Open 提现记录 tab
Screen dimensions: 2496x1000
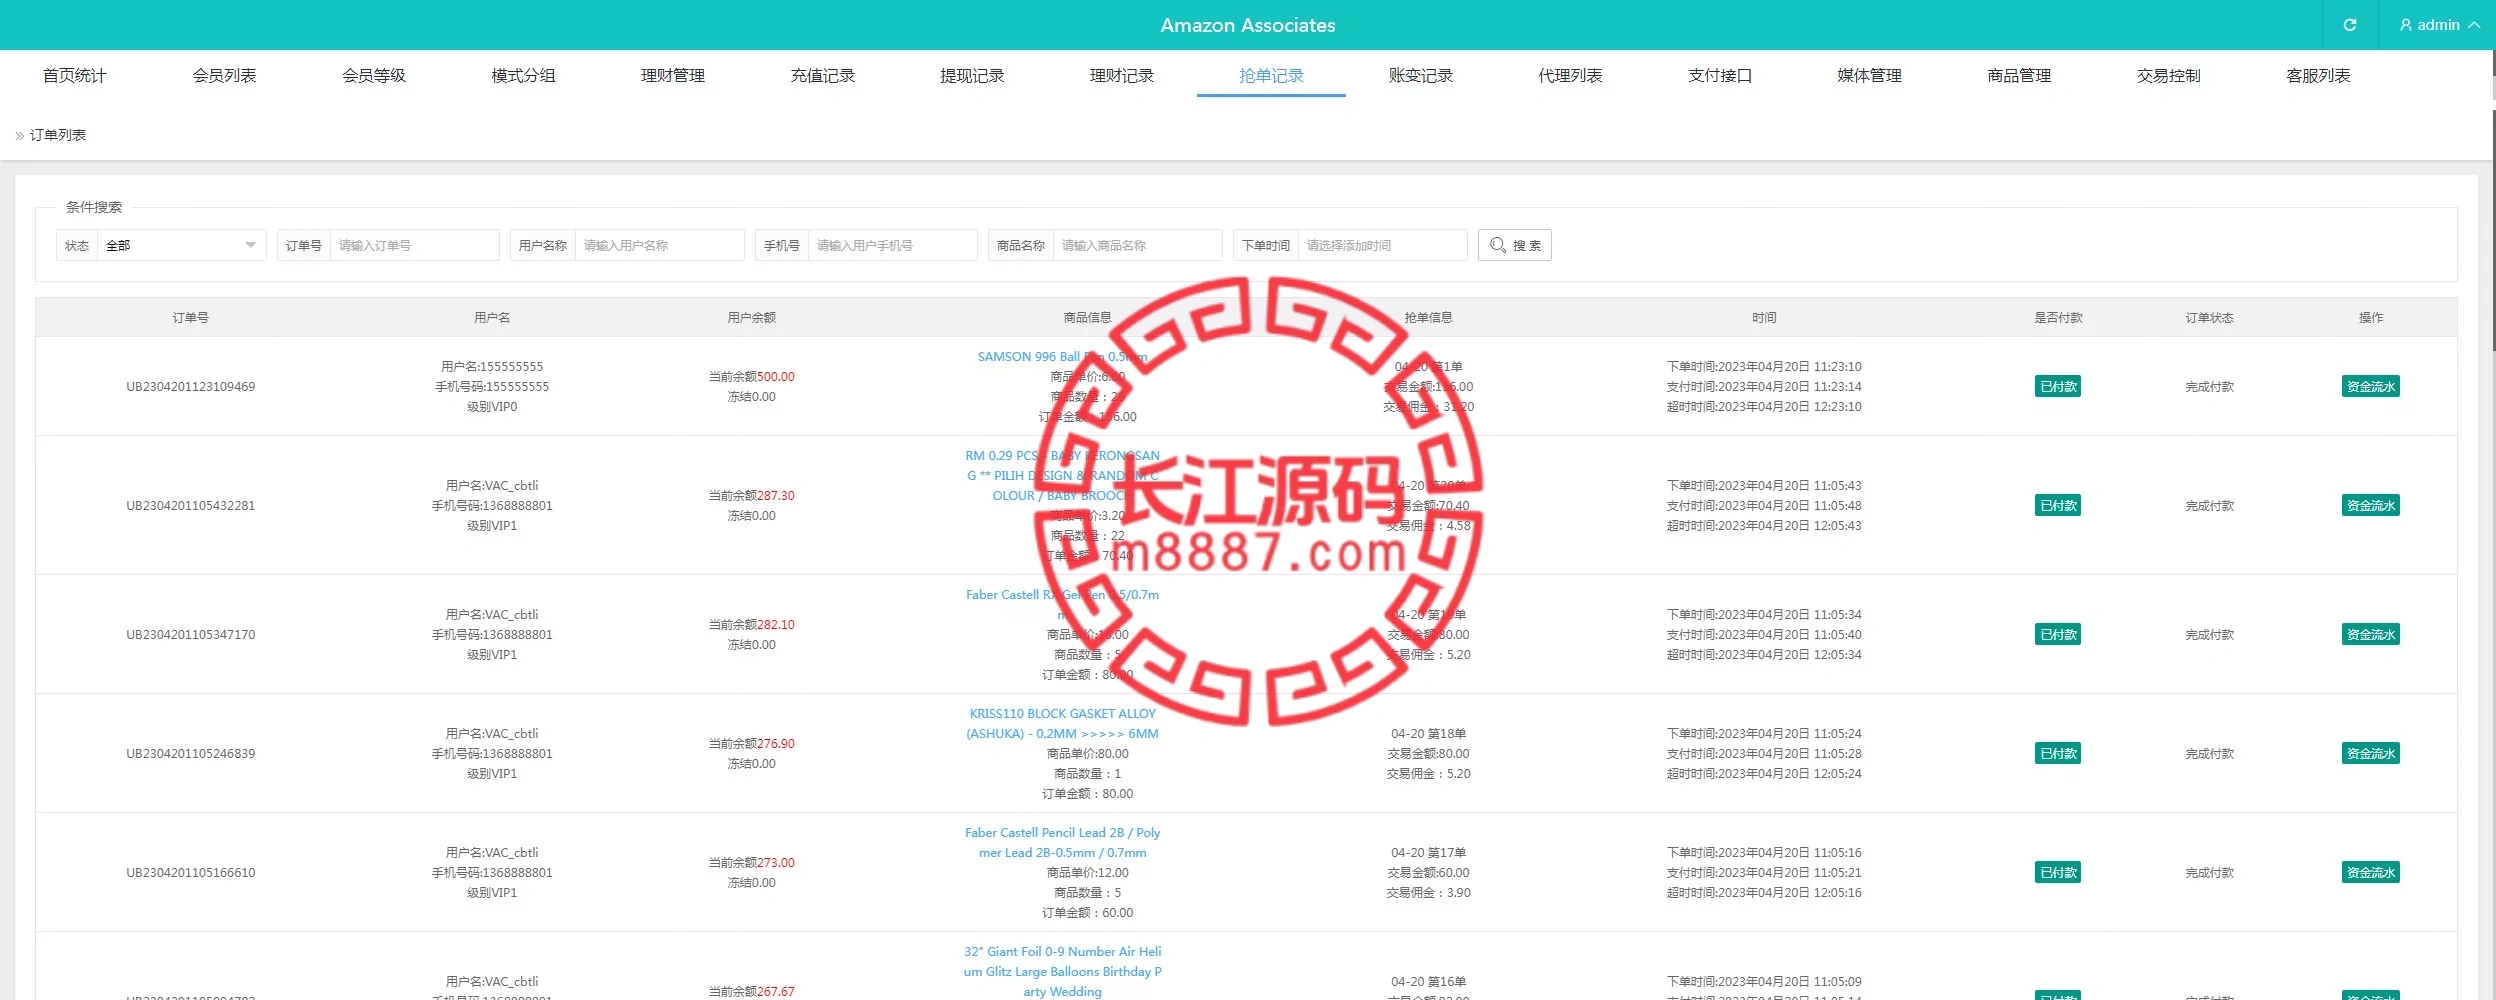972,76
